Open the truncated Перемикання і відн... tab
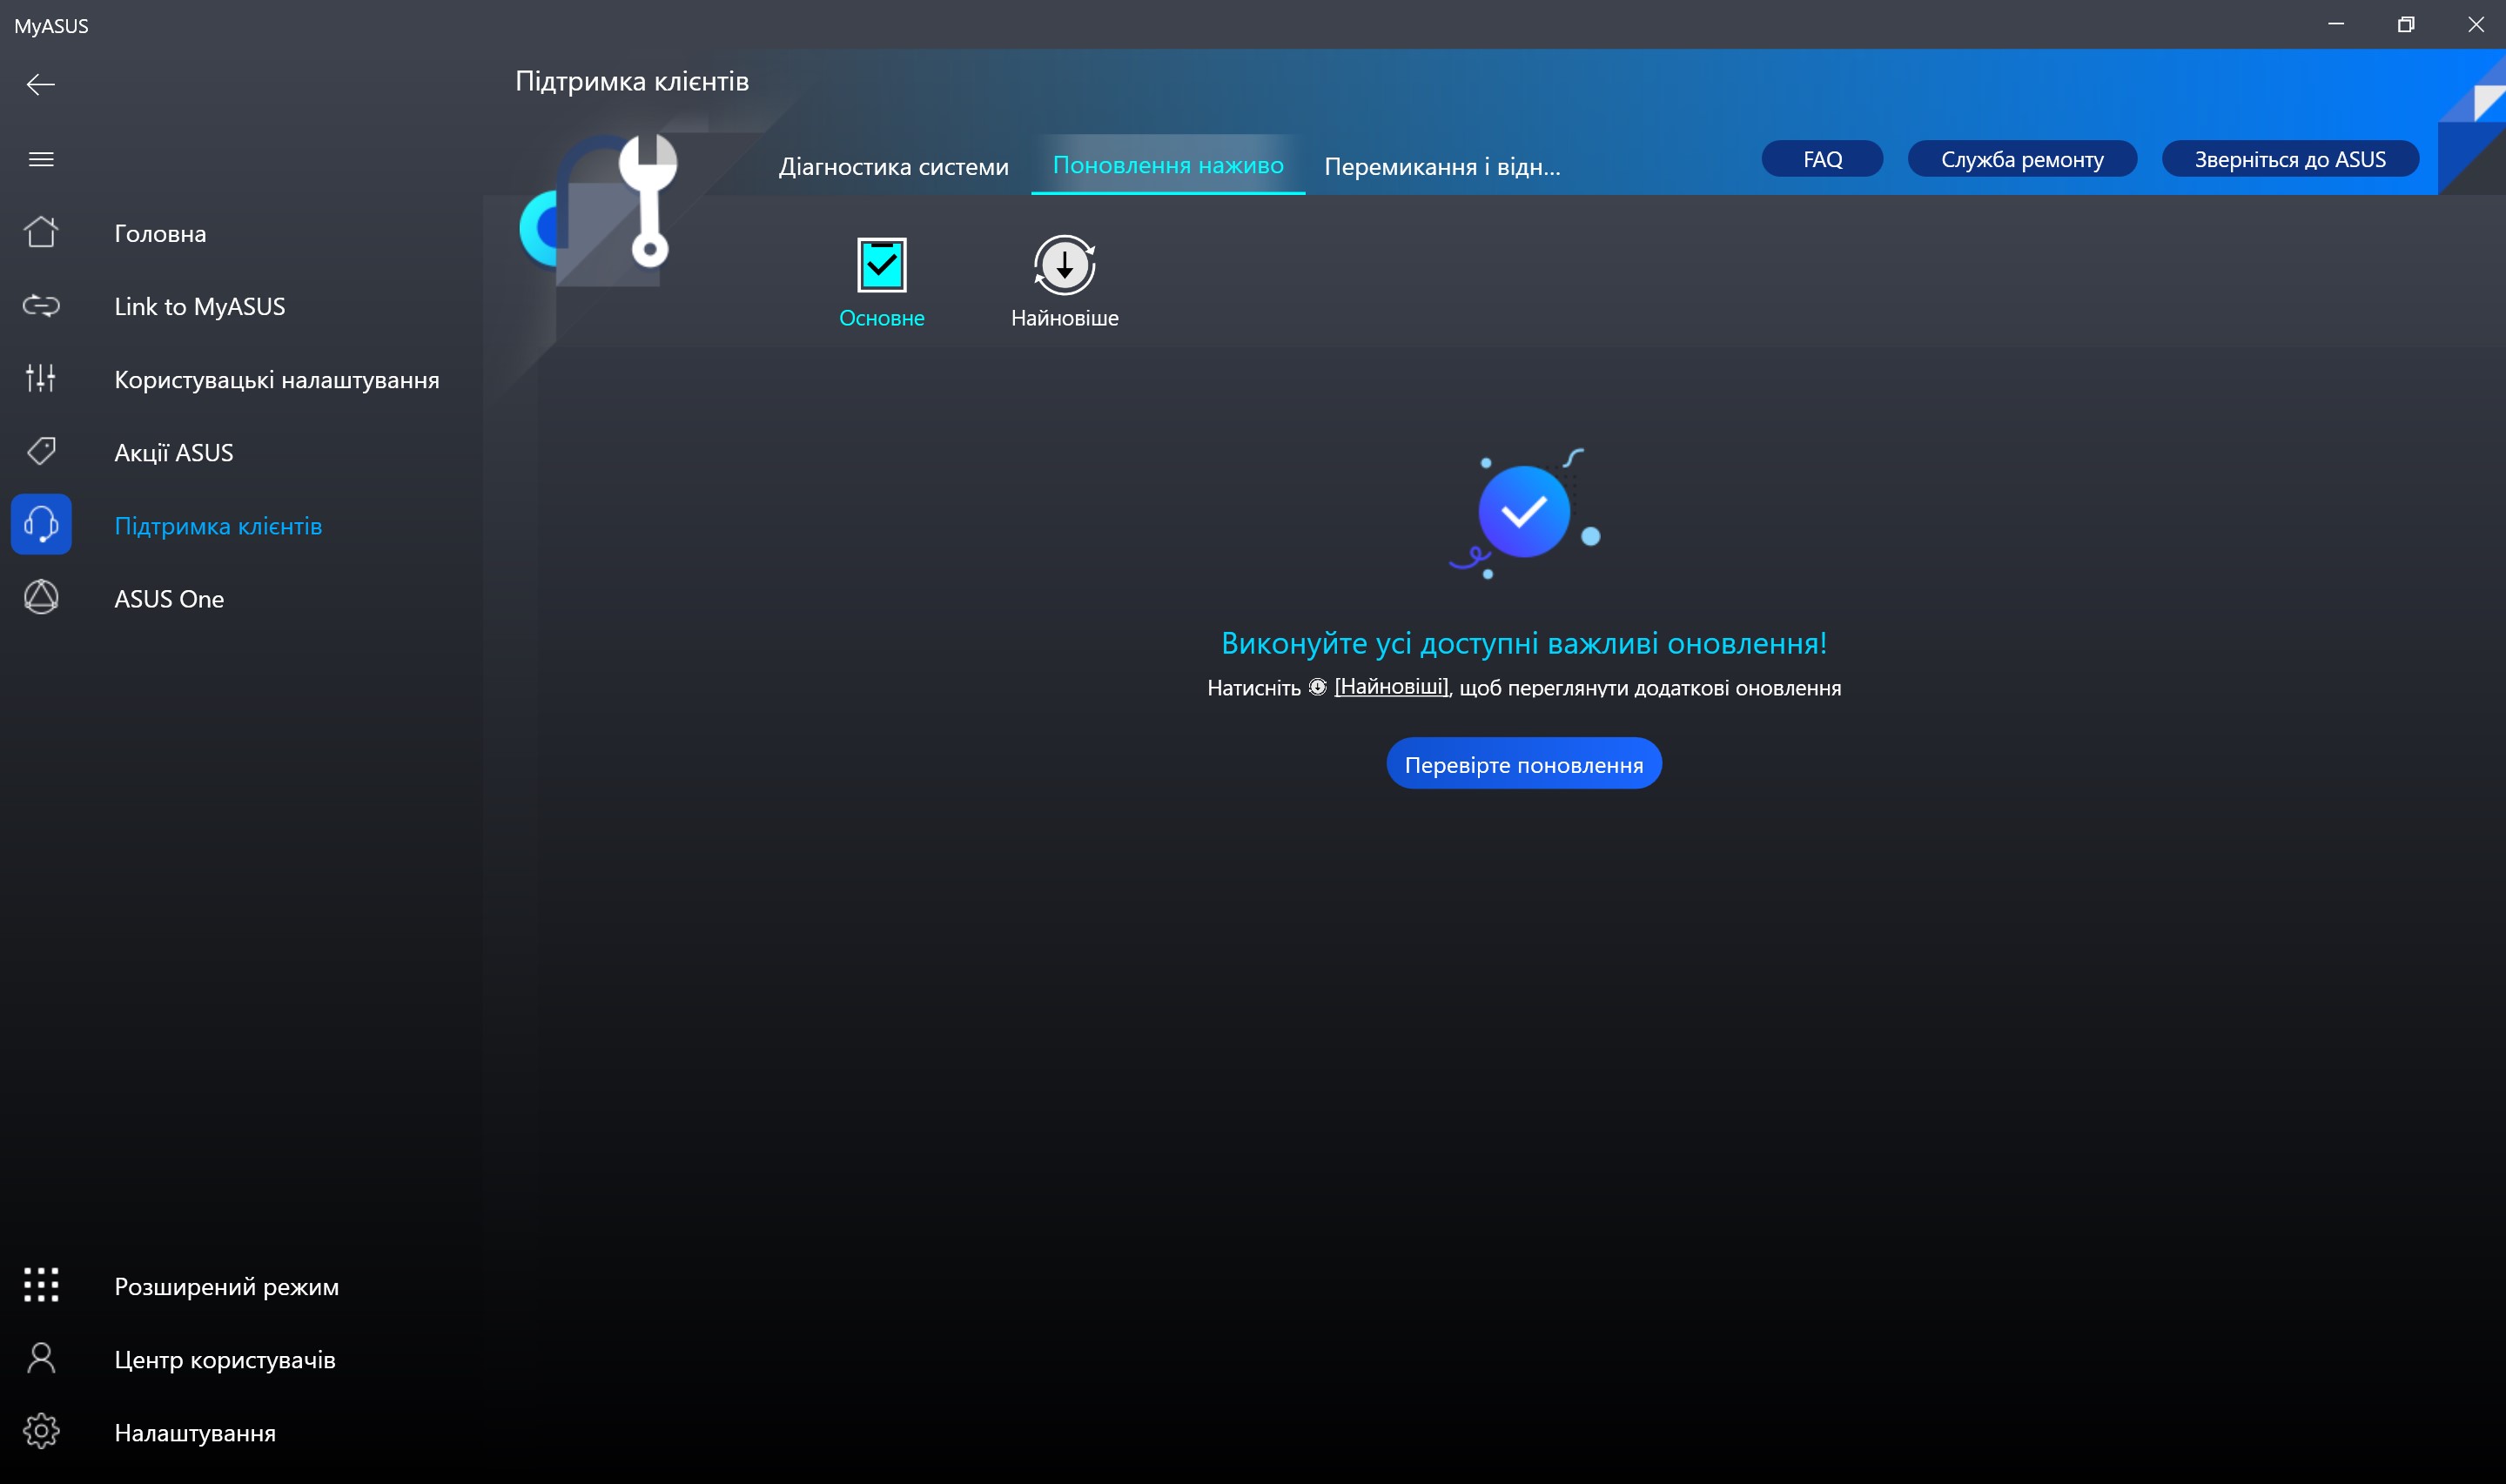The image size is (2506, 1484). click(1441, 166)
